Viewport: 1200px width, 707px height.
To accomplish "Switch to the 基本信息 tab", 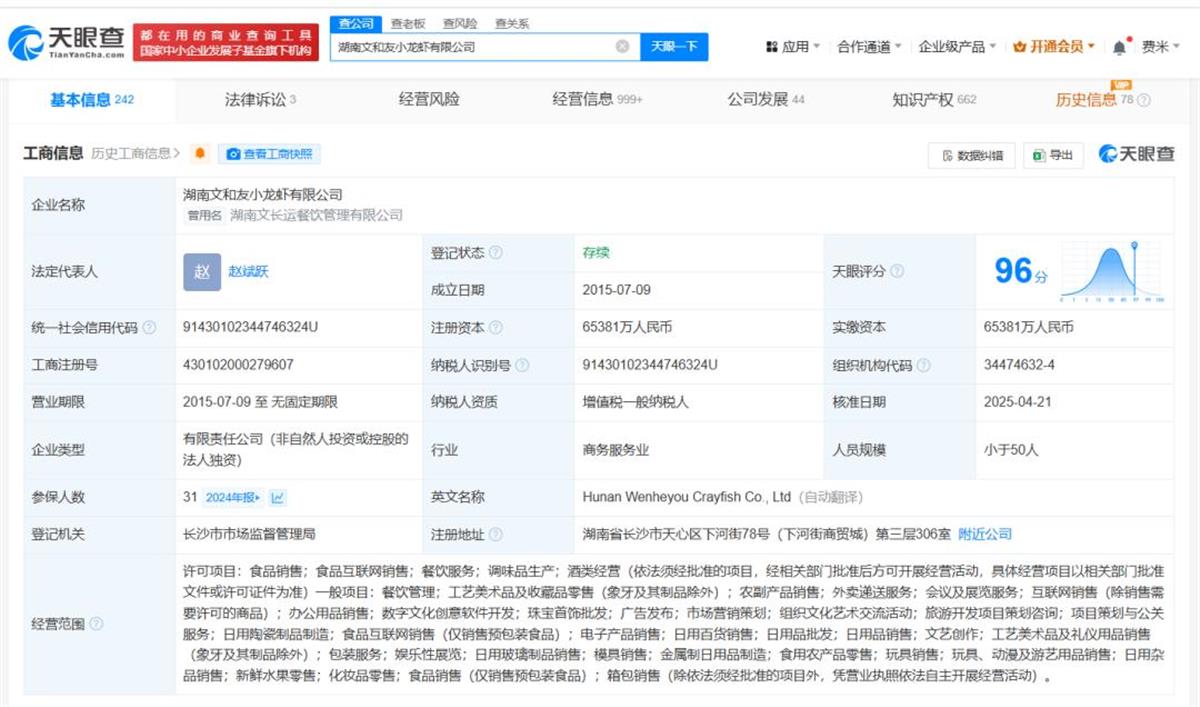I will pyautogui.click(x=92, y=100).
